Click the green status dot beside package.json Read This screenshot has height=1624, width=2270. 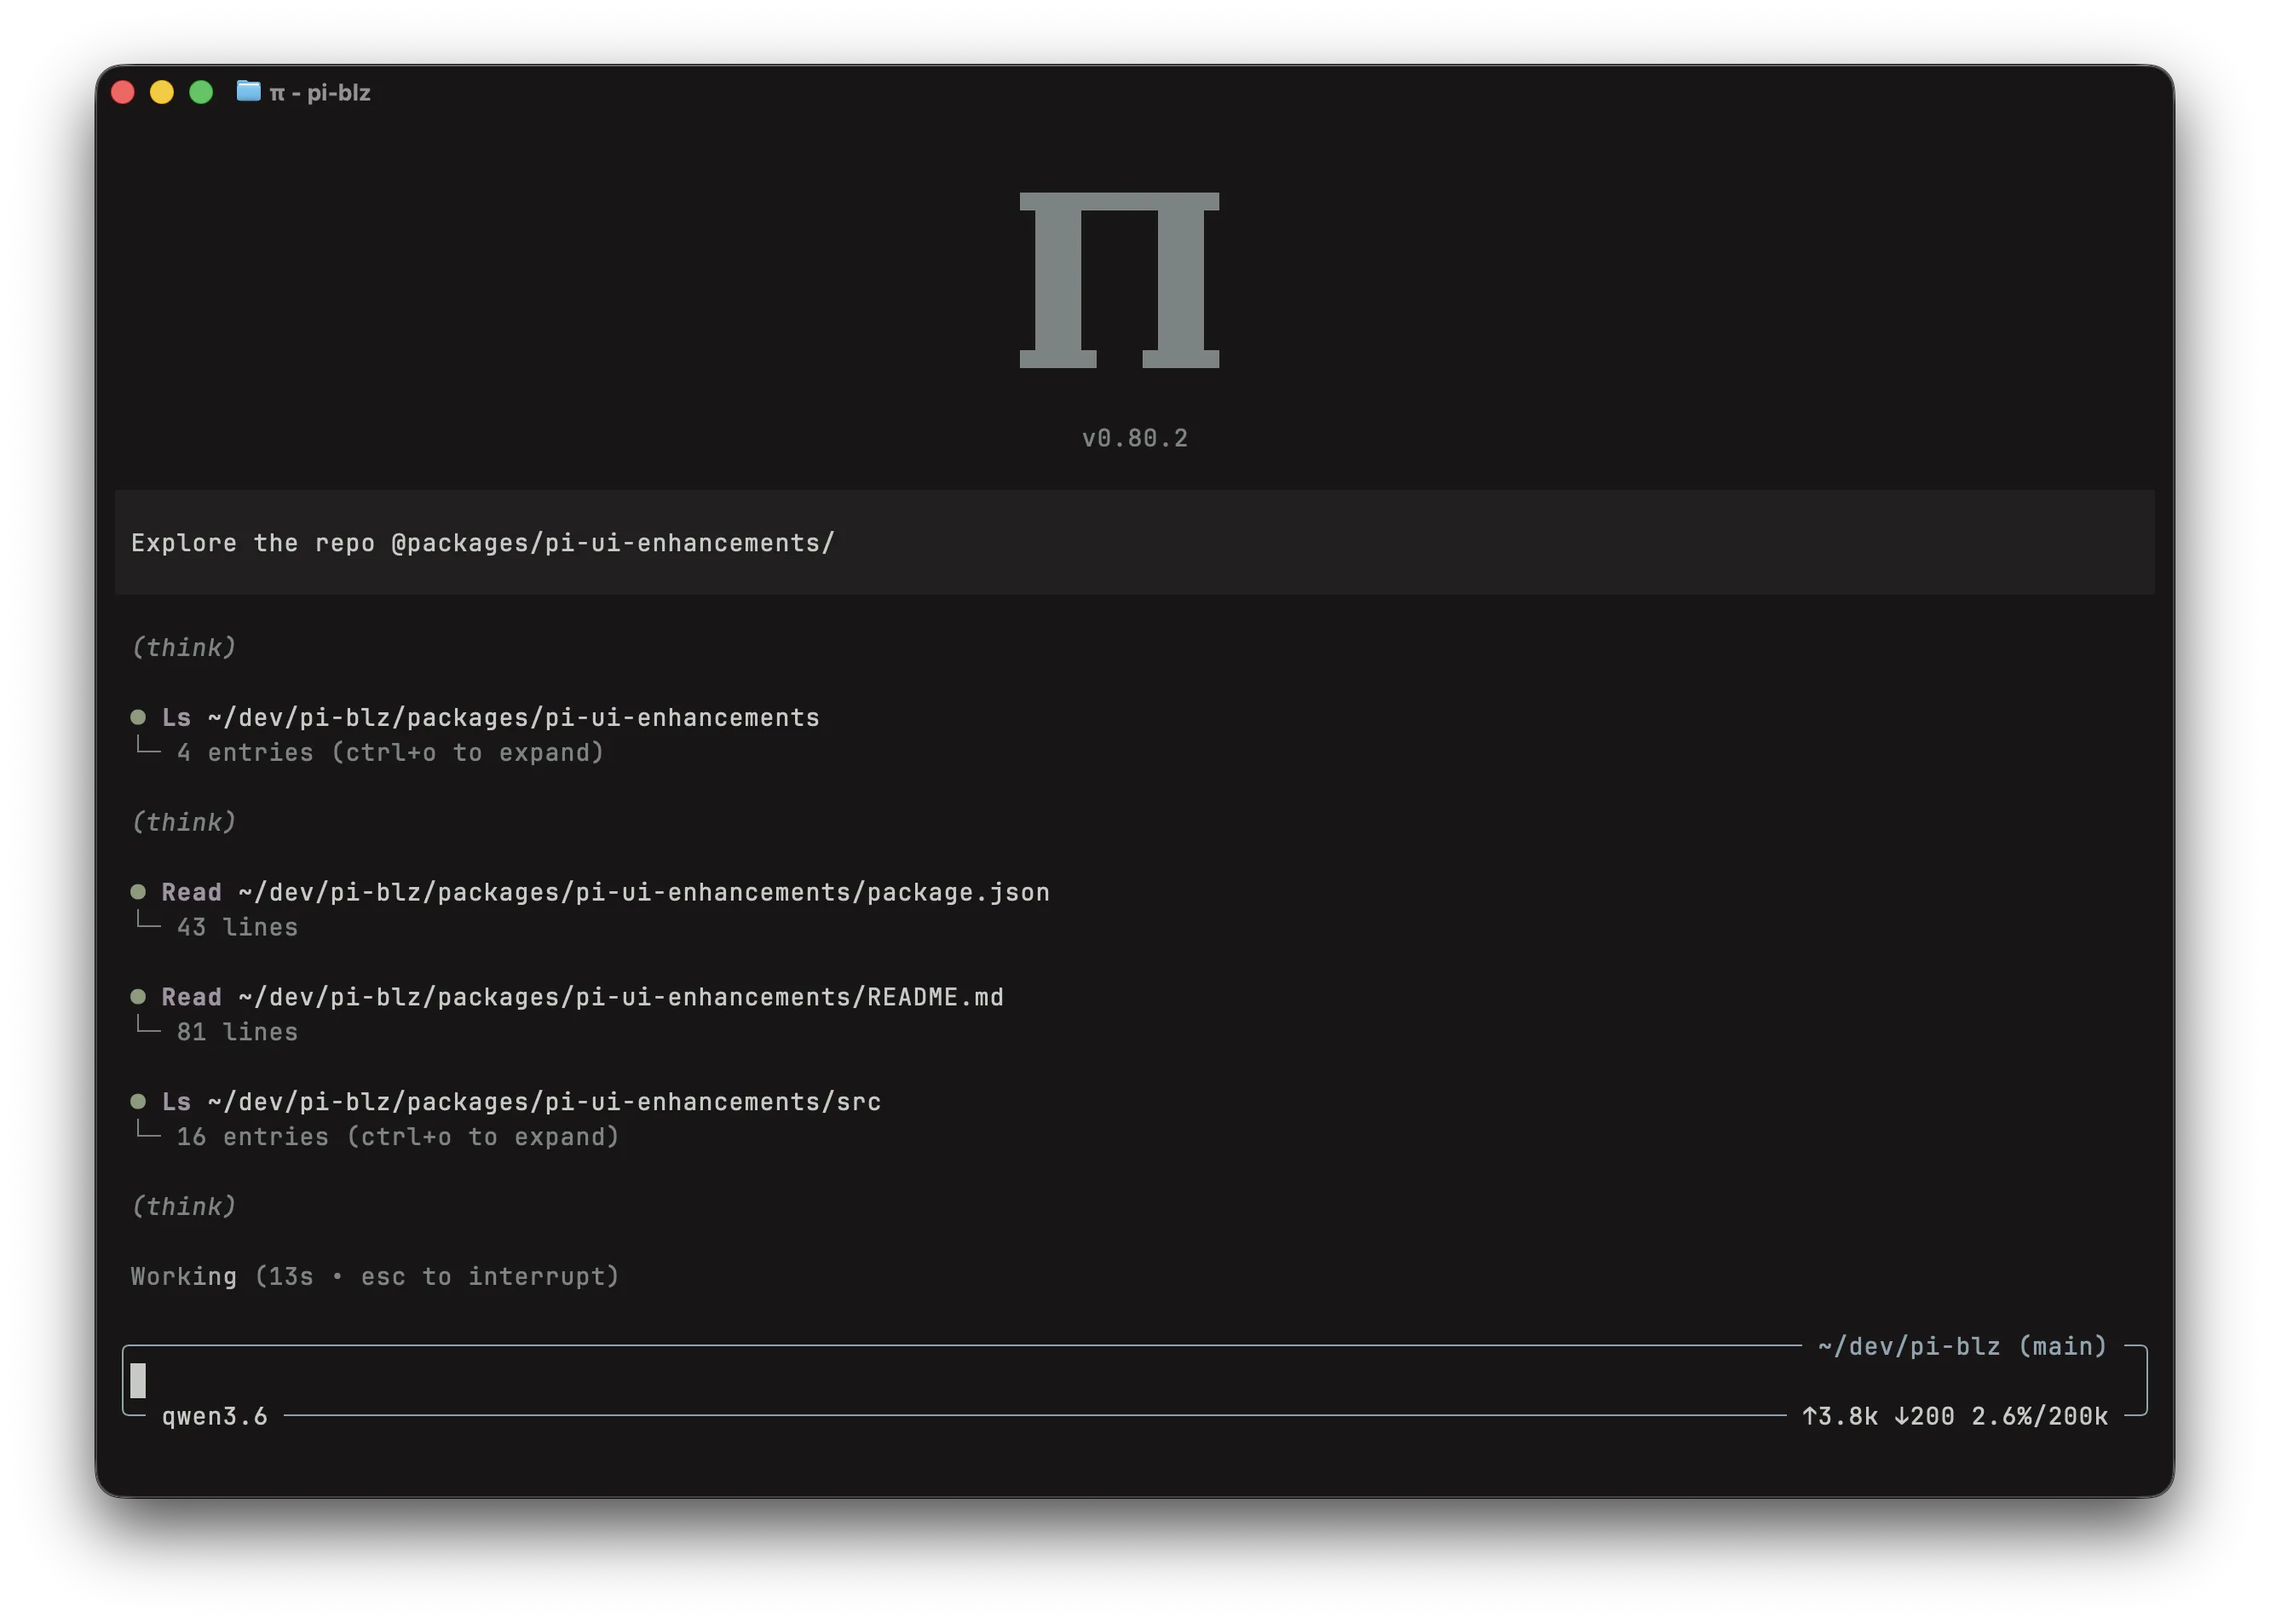(138, 891)
